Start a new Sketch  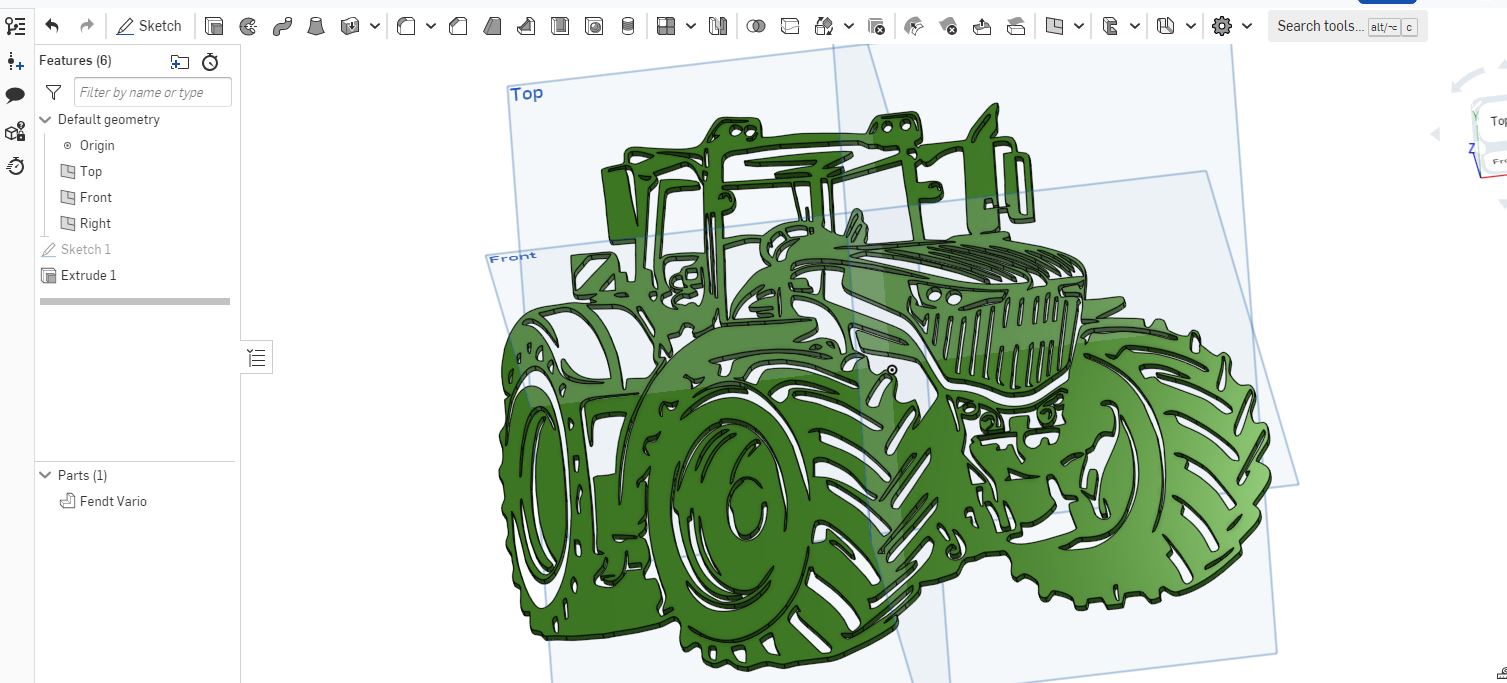pos(150,26)
